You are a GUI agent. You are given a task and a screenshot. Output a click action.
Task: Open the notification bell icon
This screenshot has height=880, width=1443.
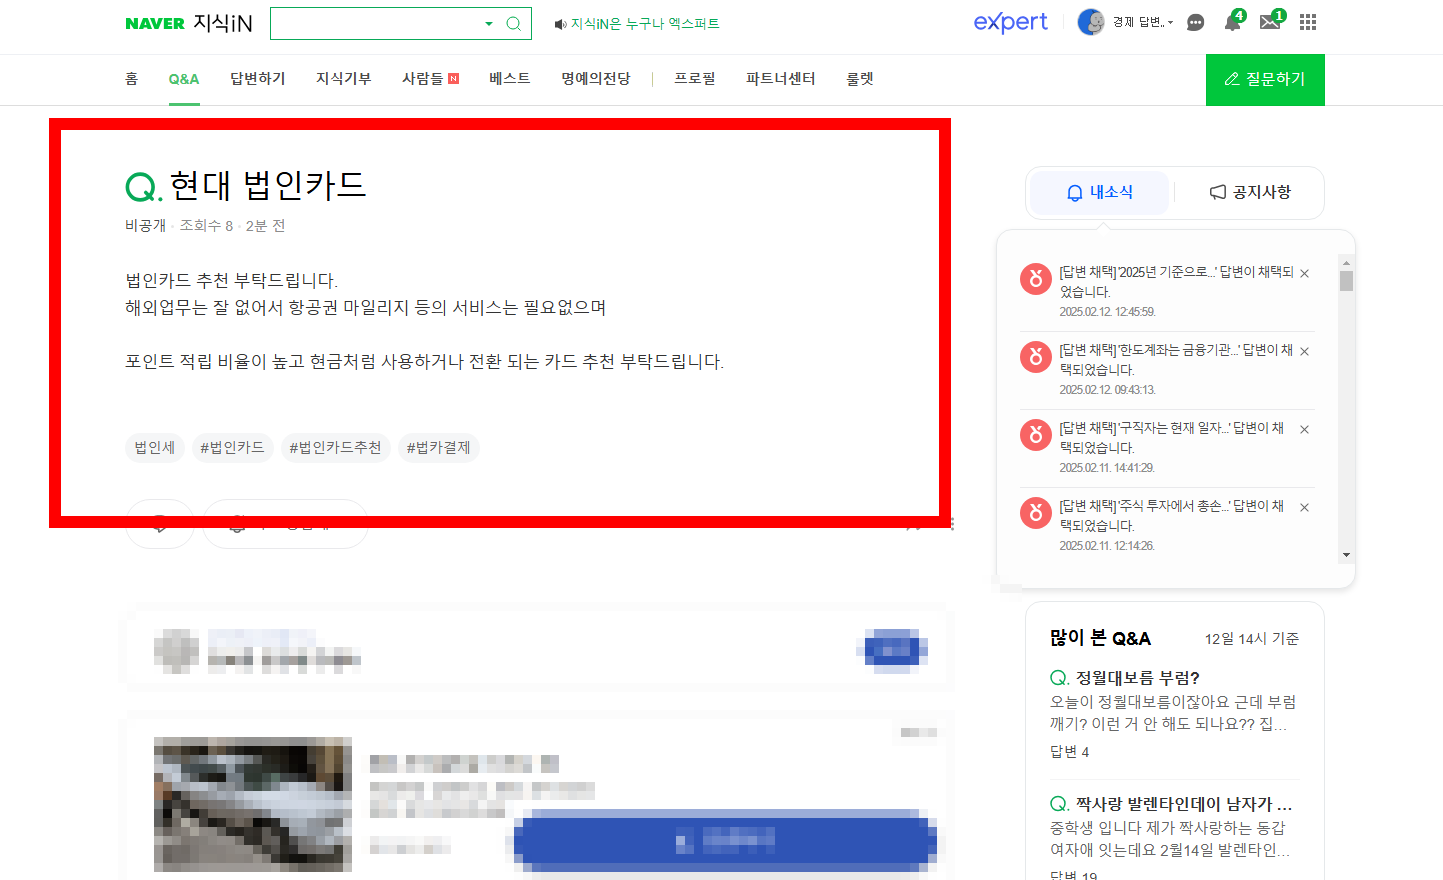pyautogui.click(x=1232, y=22)
